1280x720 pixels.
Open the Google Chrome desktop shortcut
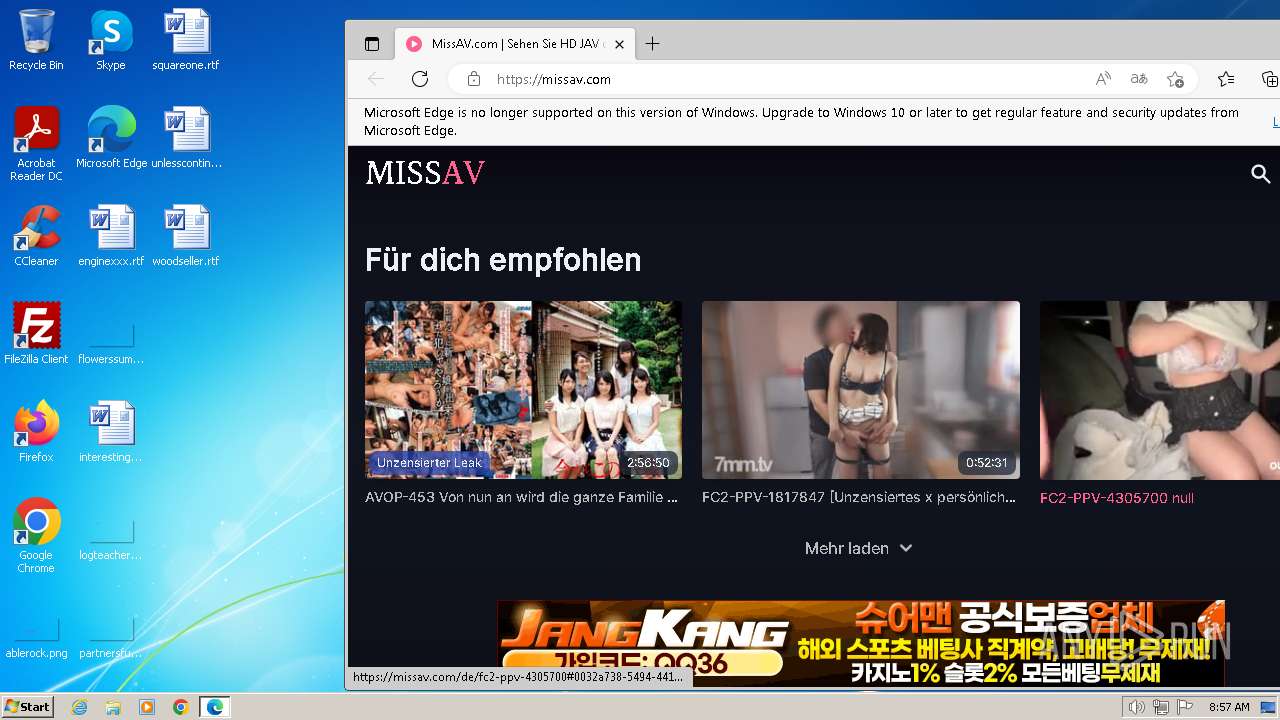(36, 536)
